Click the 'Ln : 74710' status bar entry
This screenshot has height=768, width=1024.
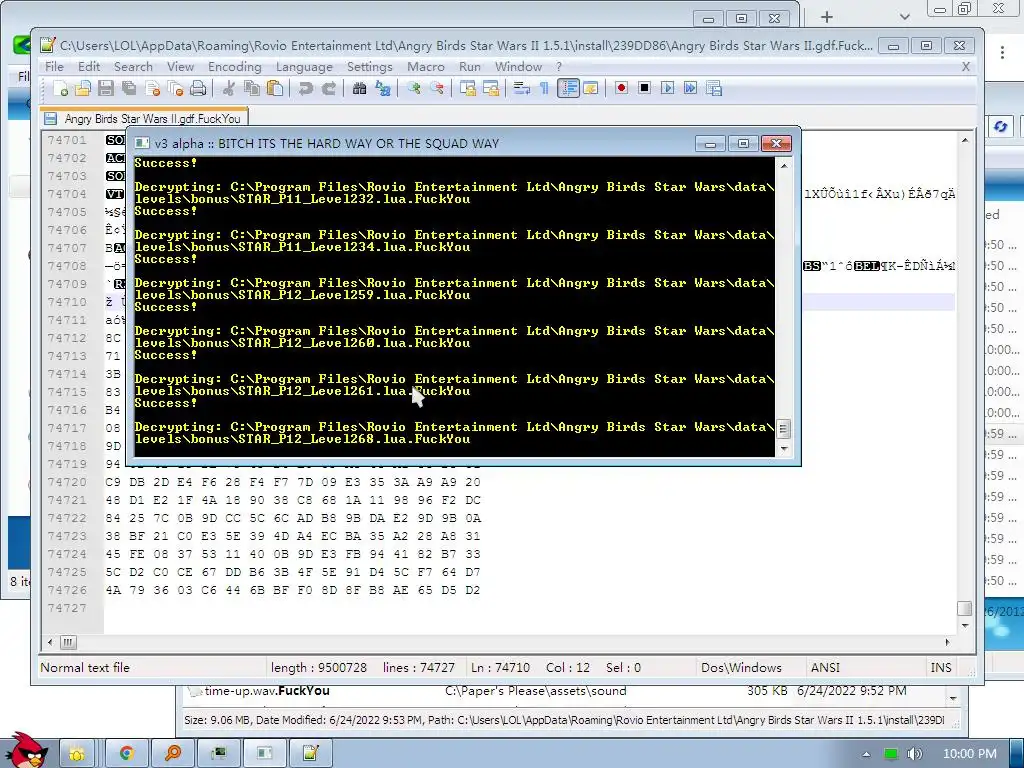500,667
